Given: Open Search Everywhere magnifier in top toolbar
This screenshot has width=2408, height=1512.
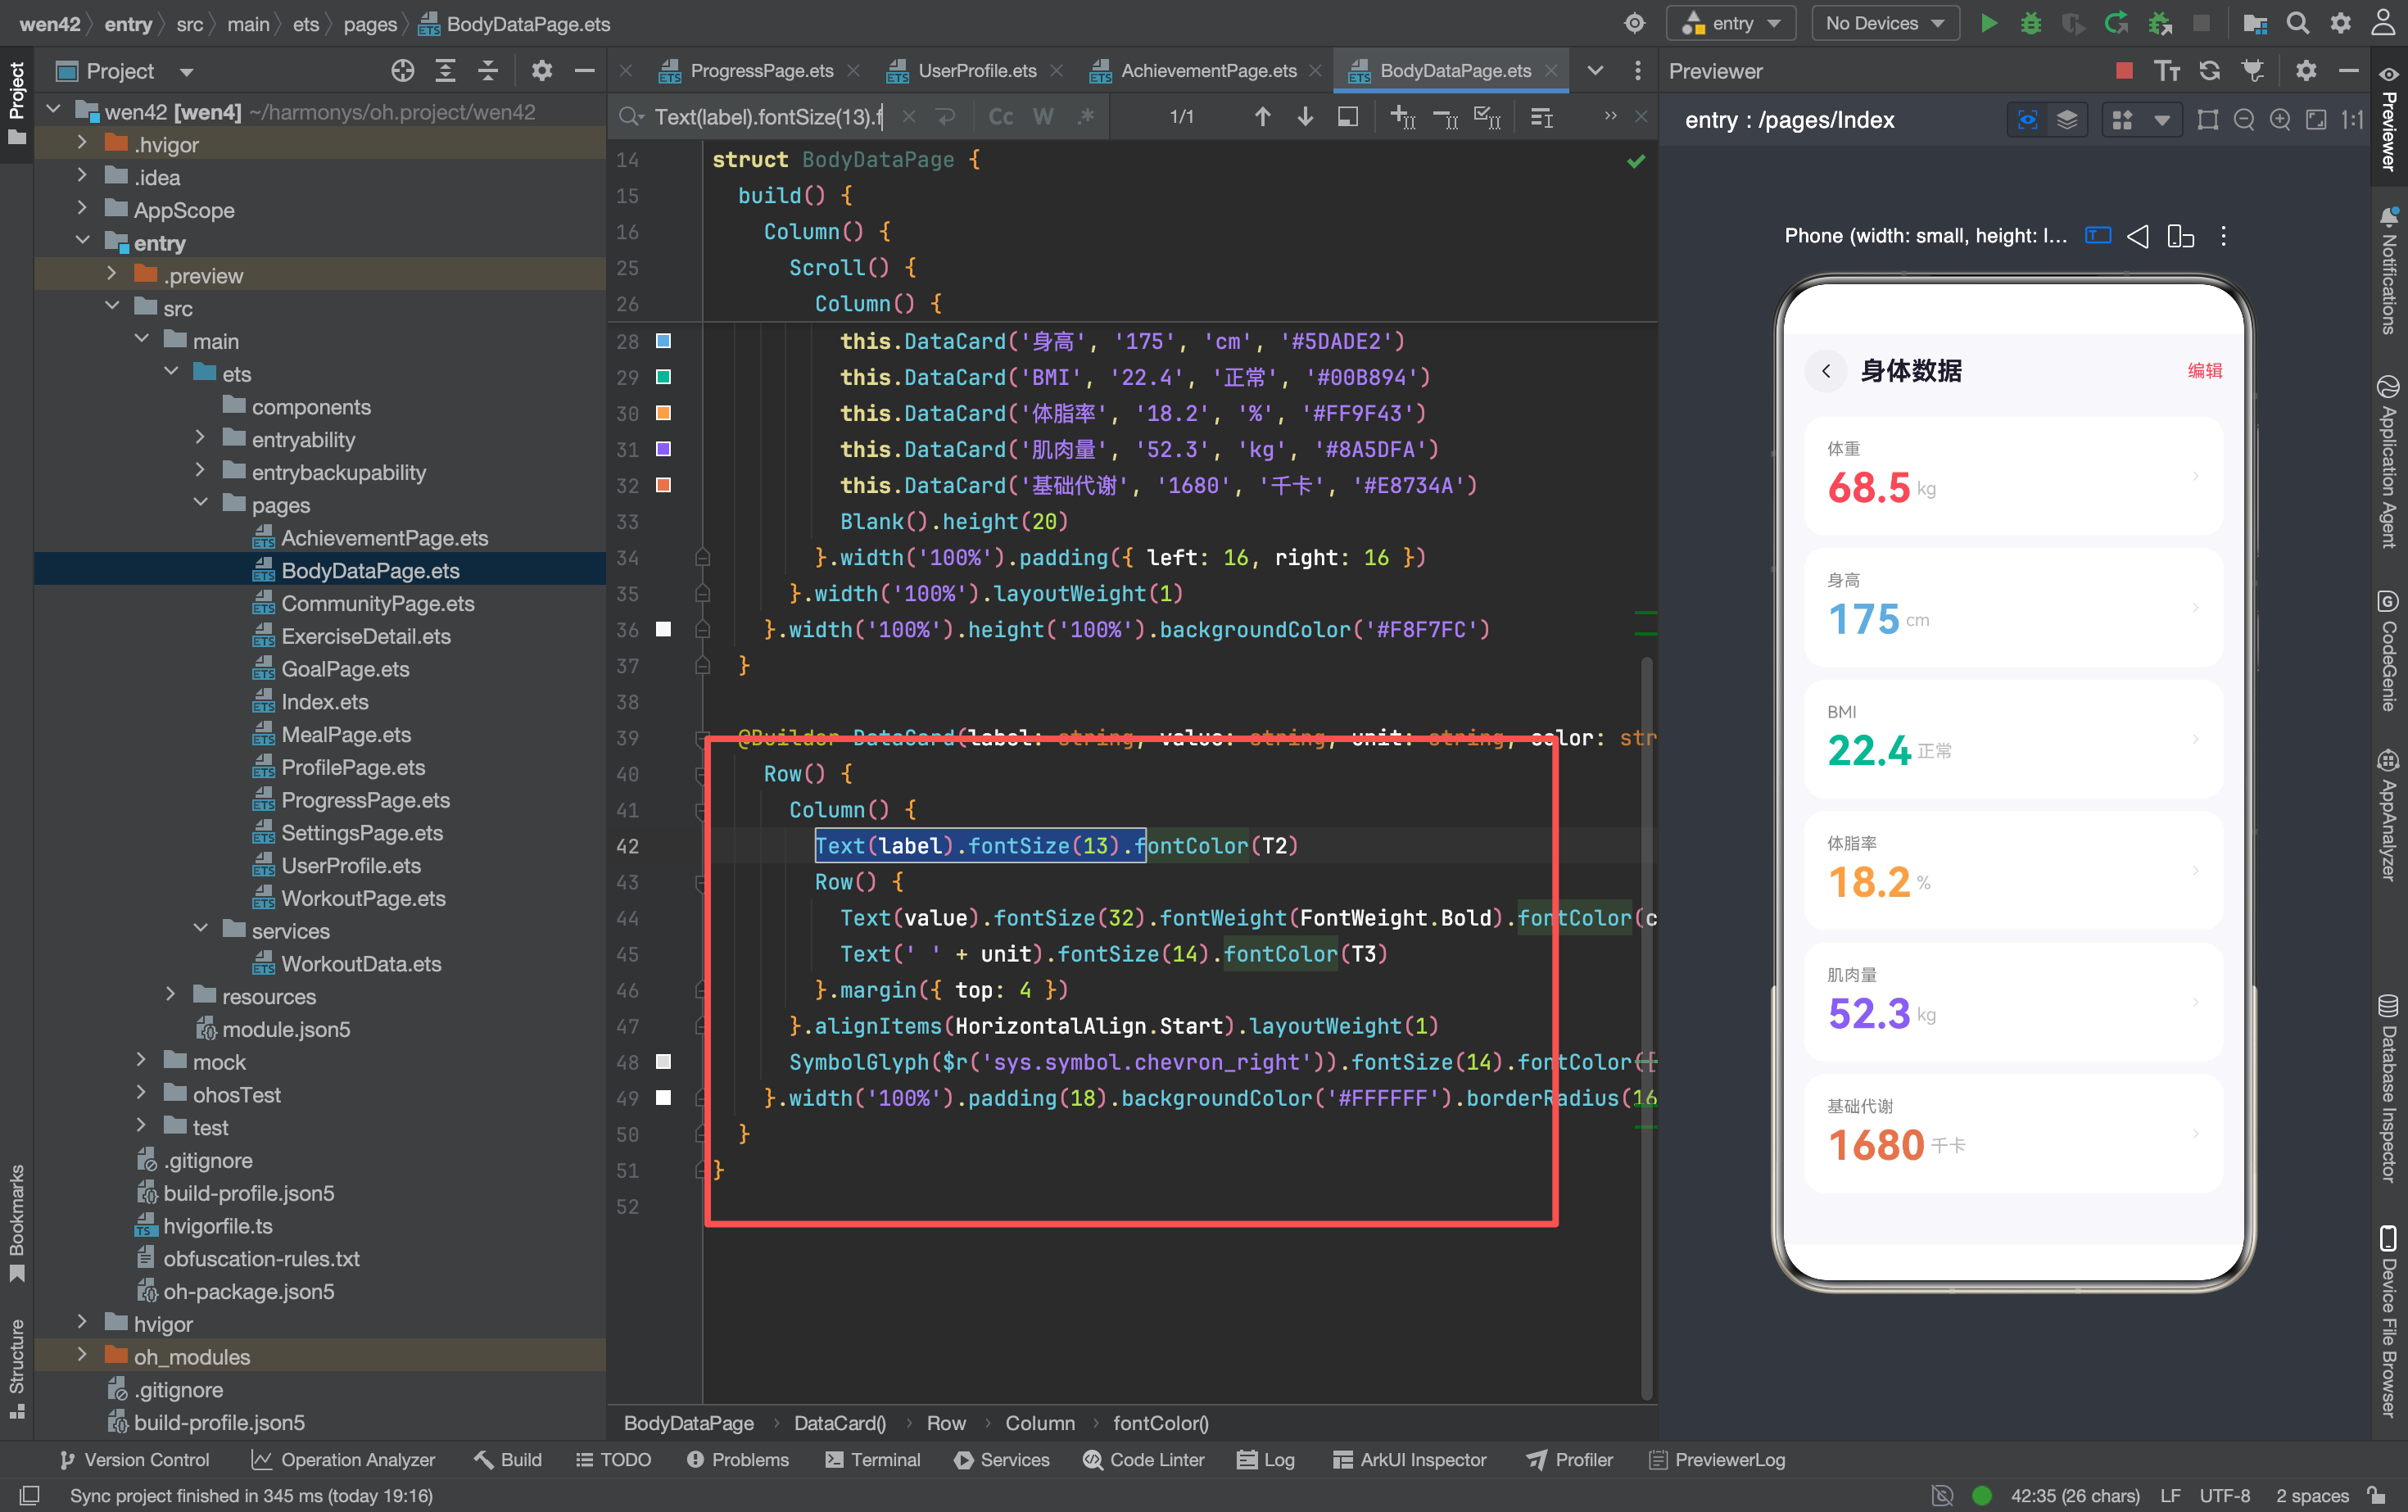Looking at the screenshot, I should [2298, 23].
